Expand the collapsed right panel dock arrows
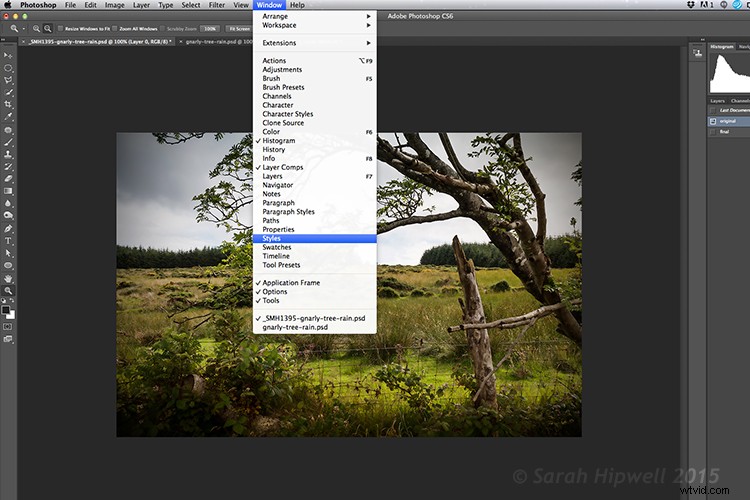750x500 pixels. [702, 40]
